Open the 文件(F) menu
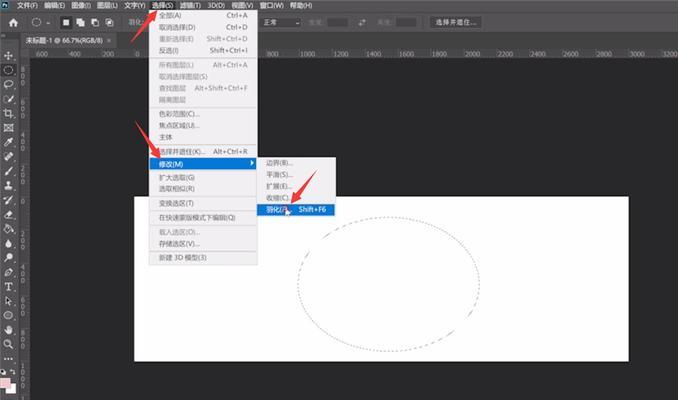The width and height of the screenshot is (678, 400). click(27, 6)
